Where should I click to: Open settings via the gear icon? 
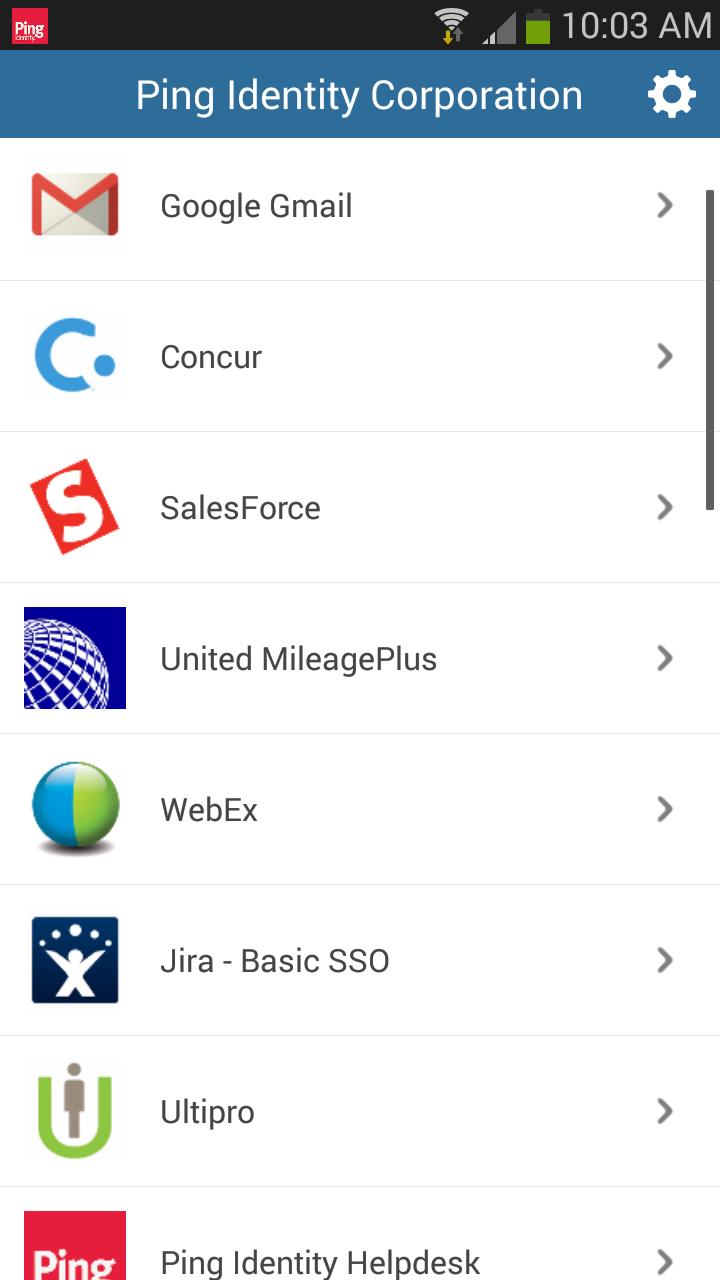click(x=671, y=95)
